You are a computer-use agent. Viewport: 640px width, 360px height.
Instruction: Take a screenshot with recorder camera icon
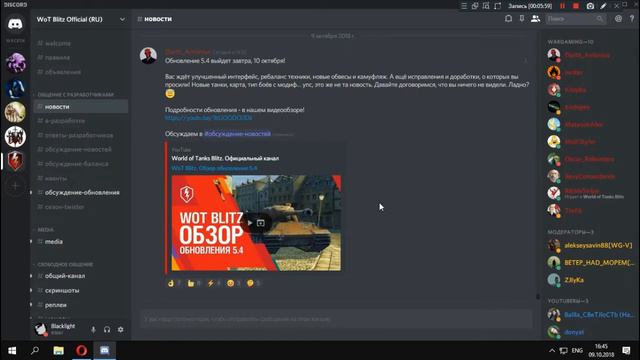[x=590, y=6]
